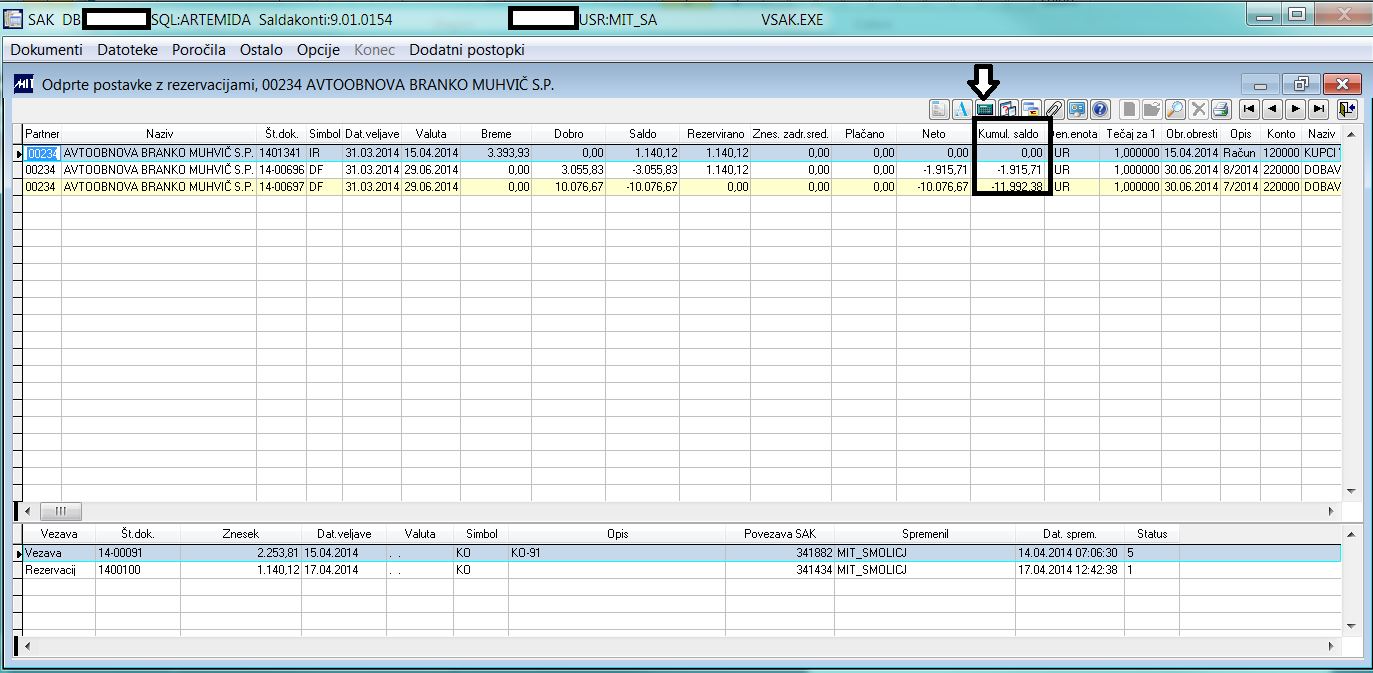
Task: Restore the inner Odprte postavke window
Action: (x=1301, y=84)
